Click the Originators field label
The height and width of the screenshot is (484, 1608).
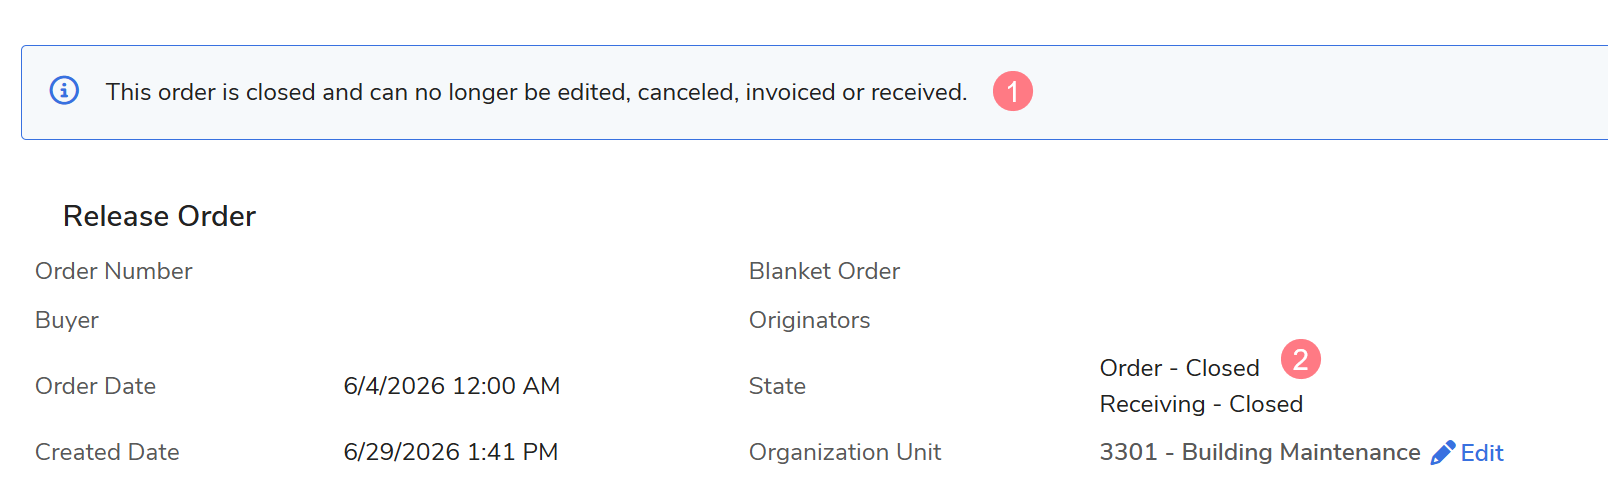810,320
